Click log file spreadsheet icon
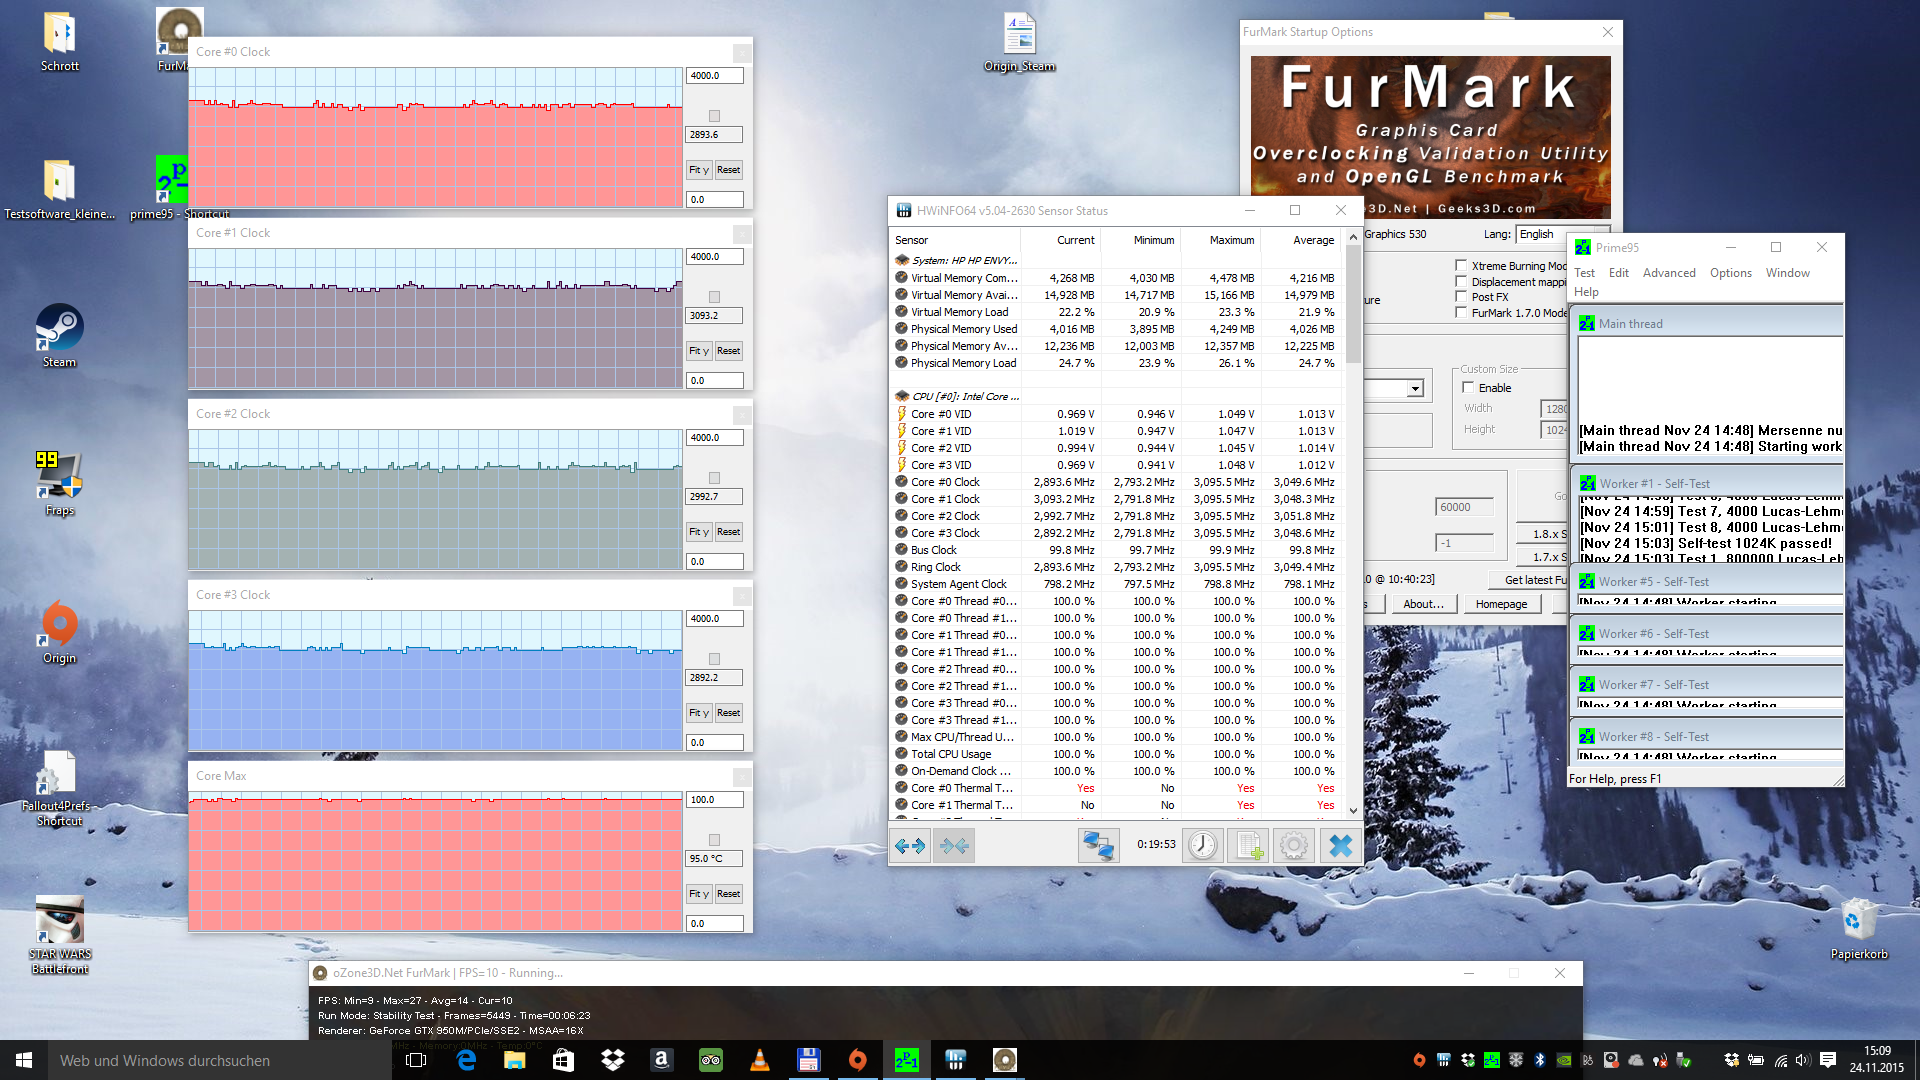Screen dimensions: 1920x1080 pos(1249,846)
